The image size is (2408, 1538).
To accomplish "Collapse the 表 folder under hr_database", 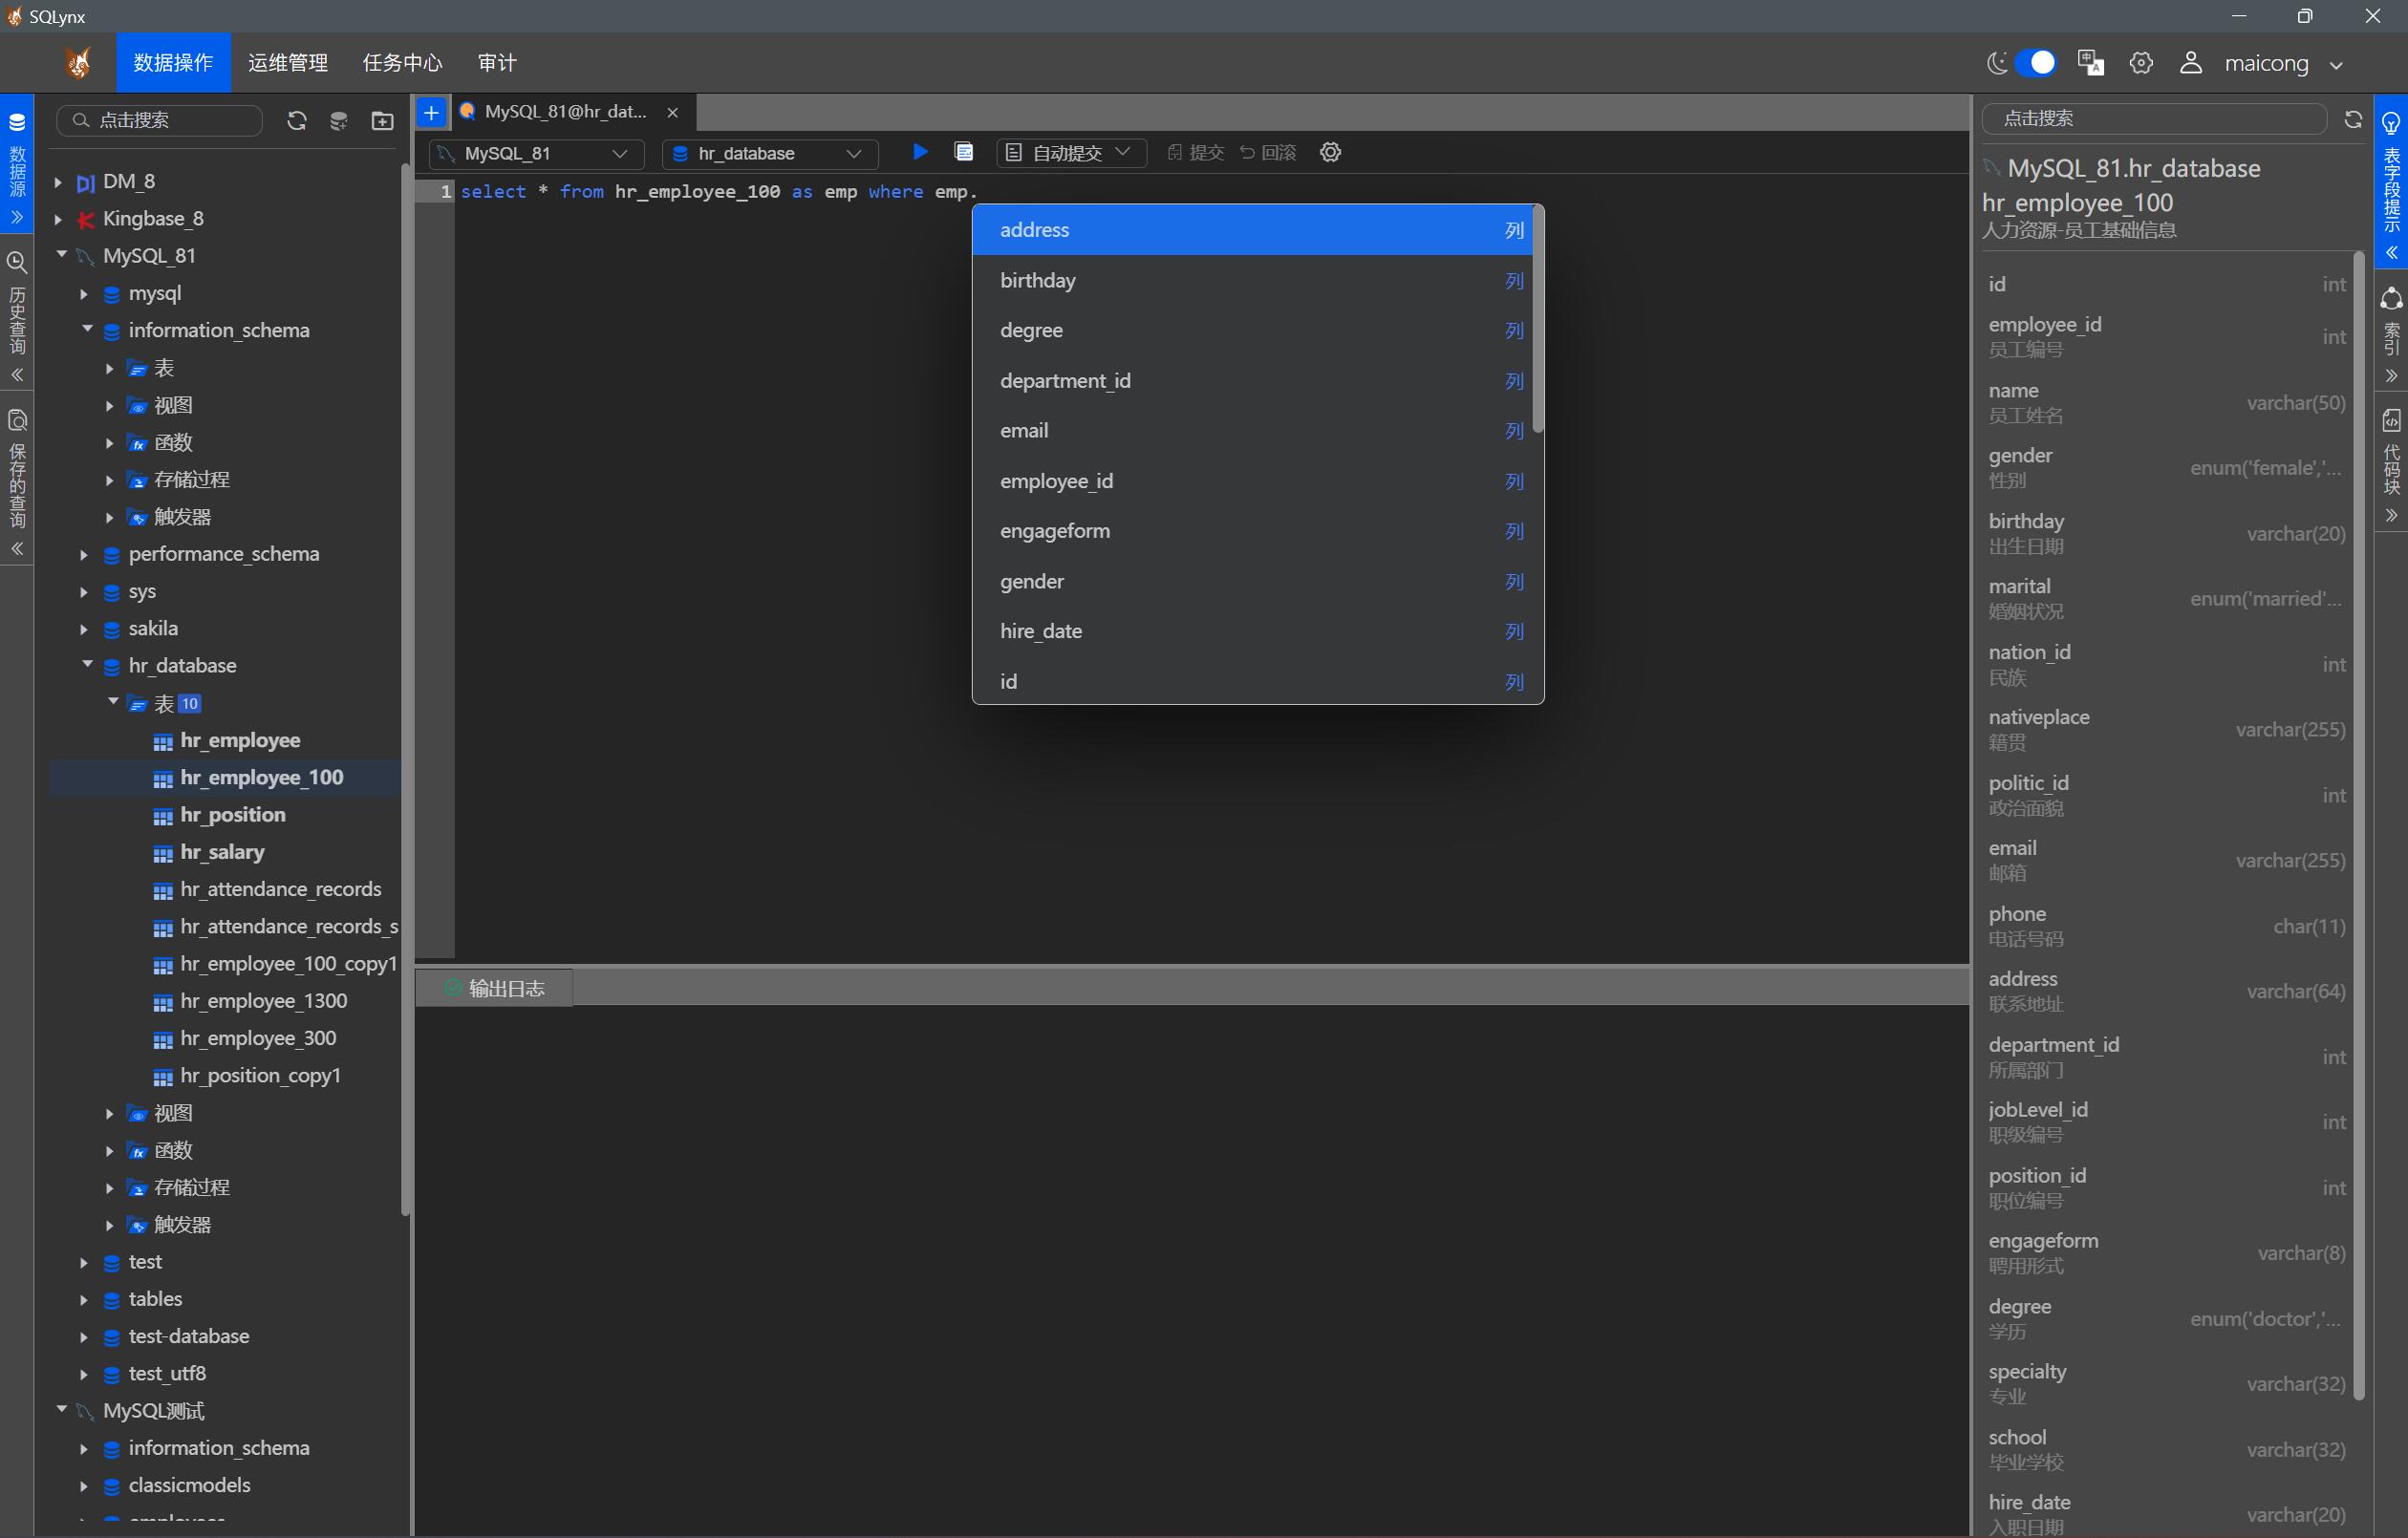I will pos(113,702).
